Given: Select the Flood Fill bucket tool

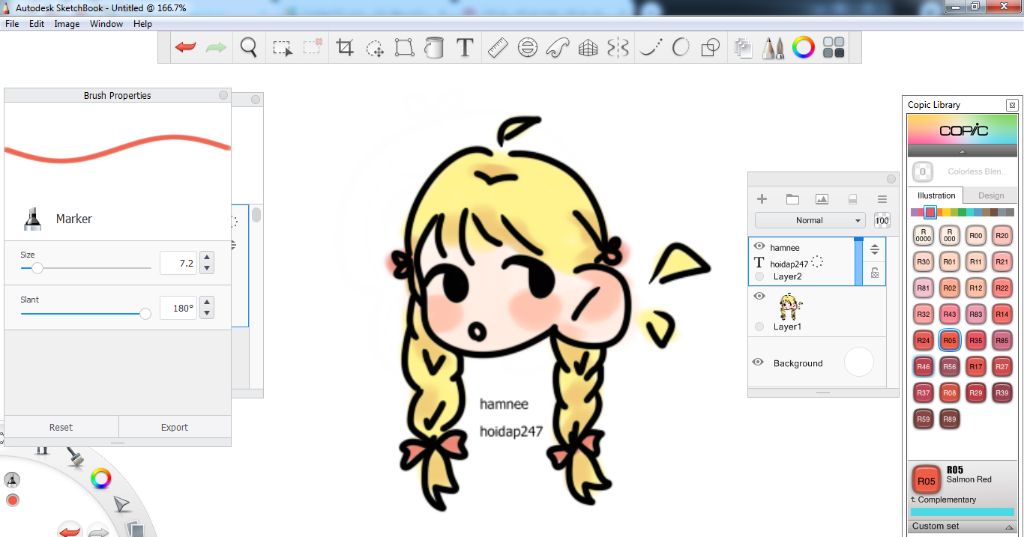Looking at the screenshot, I should point(434,47).
